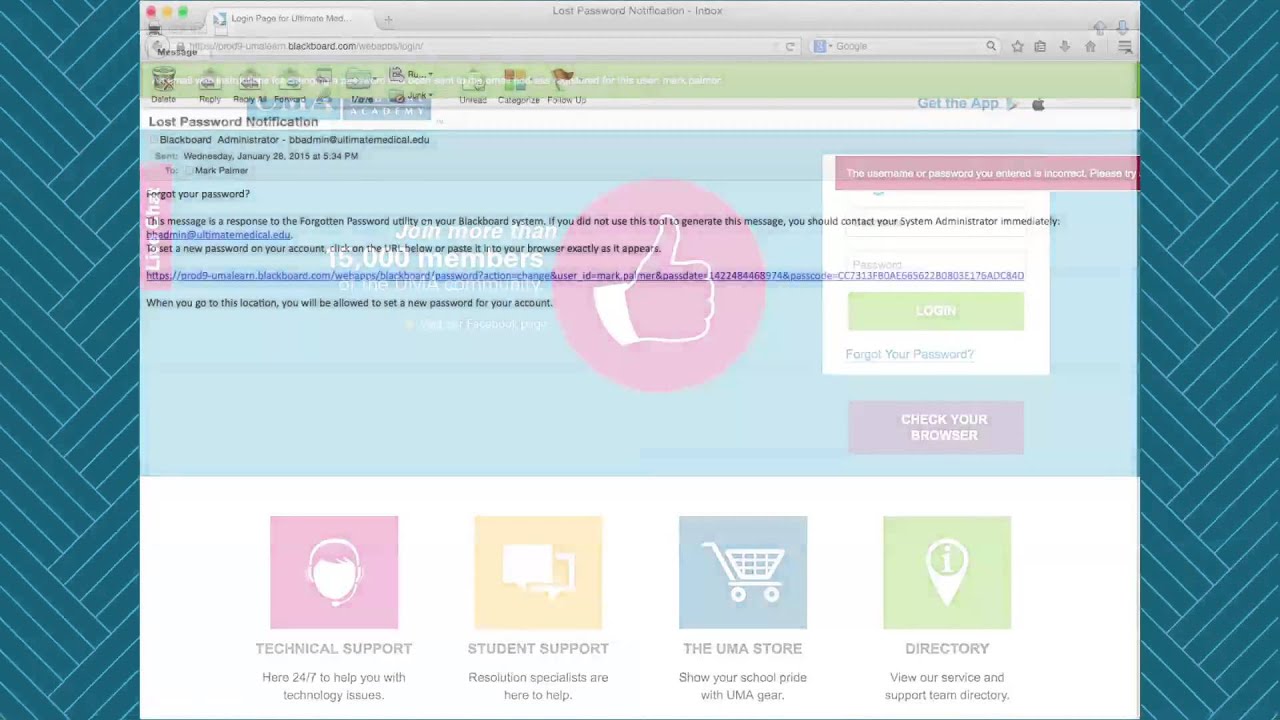Open the Student Support chat icon
1280x720 pixels.
click(x=538, y=573)
